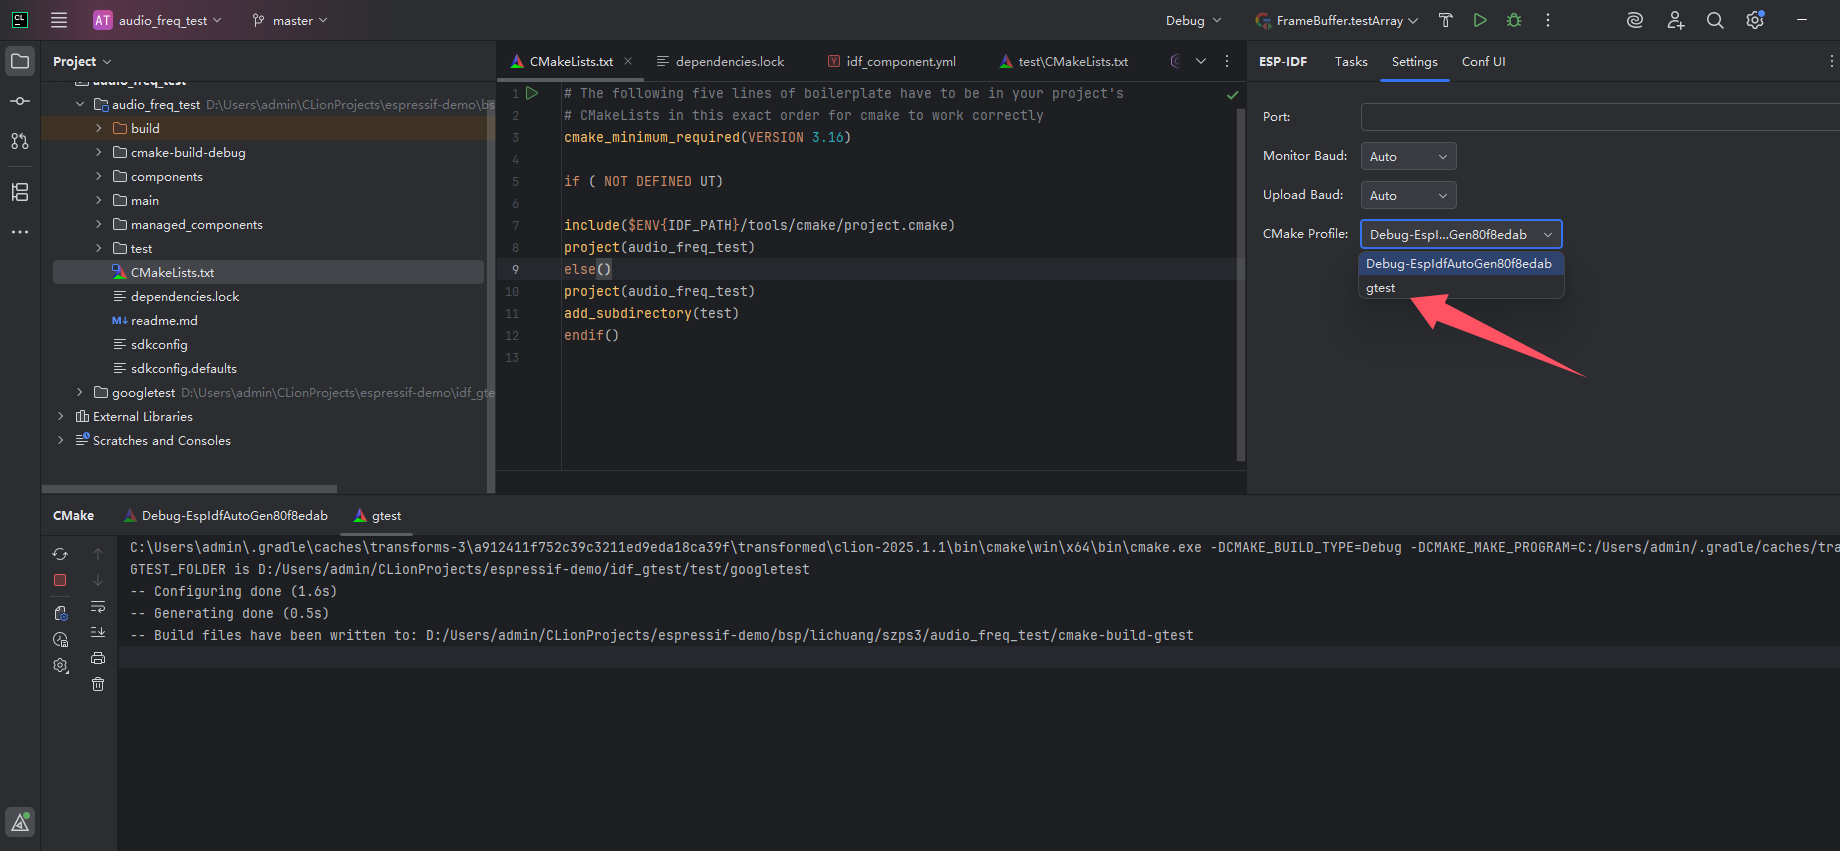
Task: Stop CMake reload red square
Action: (60, 580)
